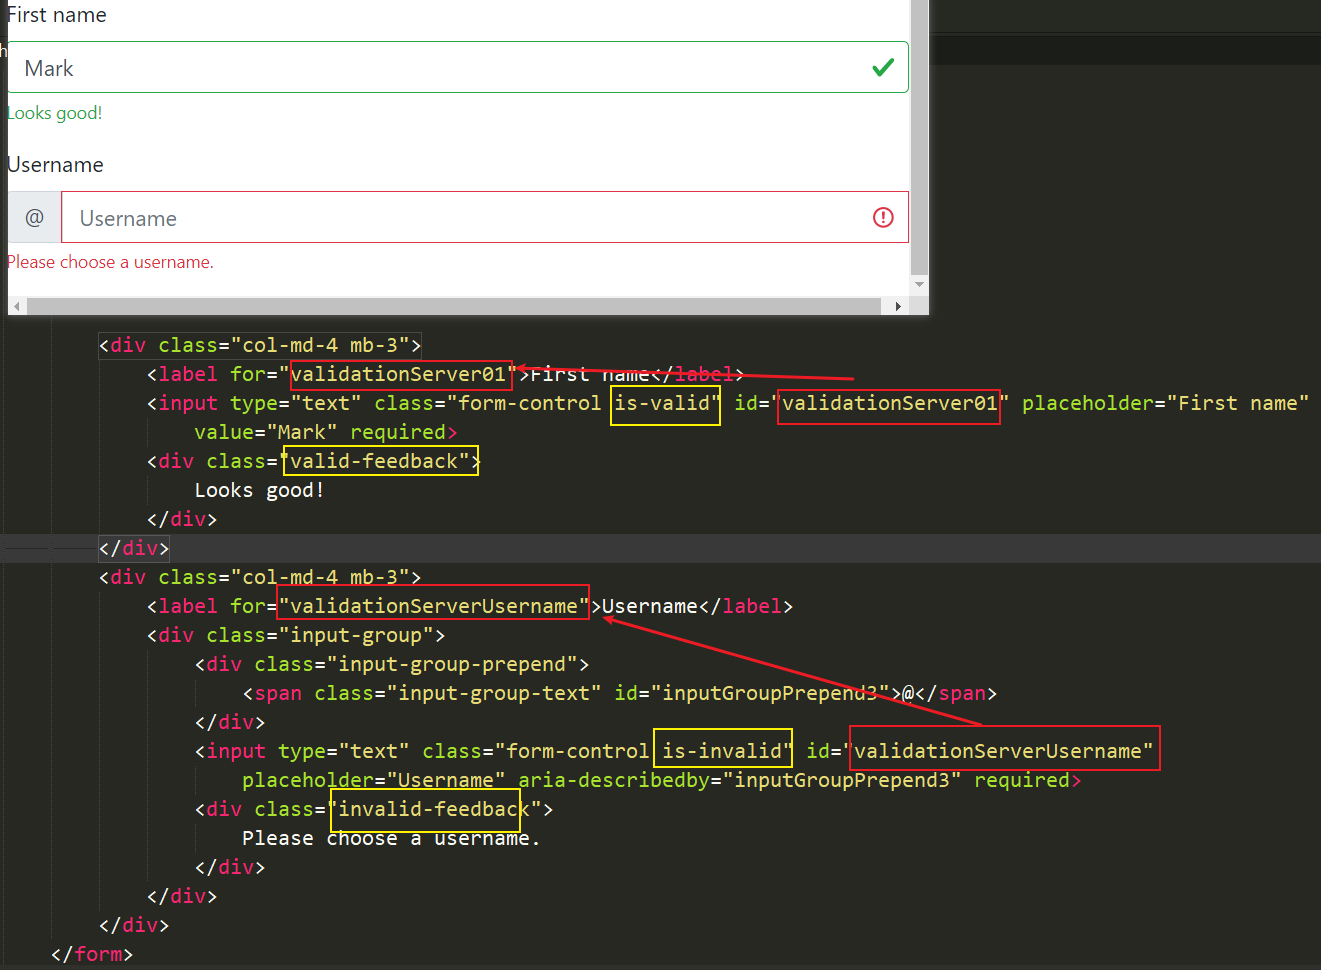Click placeholder="Username" attribute in code

[374, 780]
